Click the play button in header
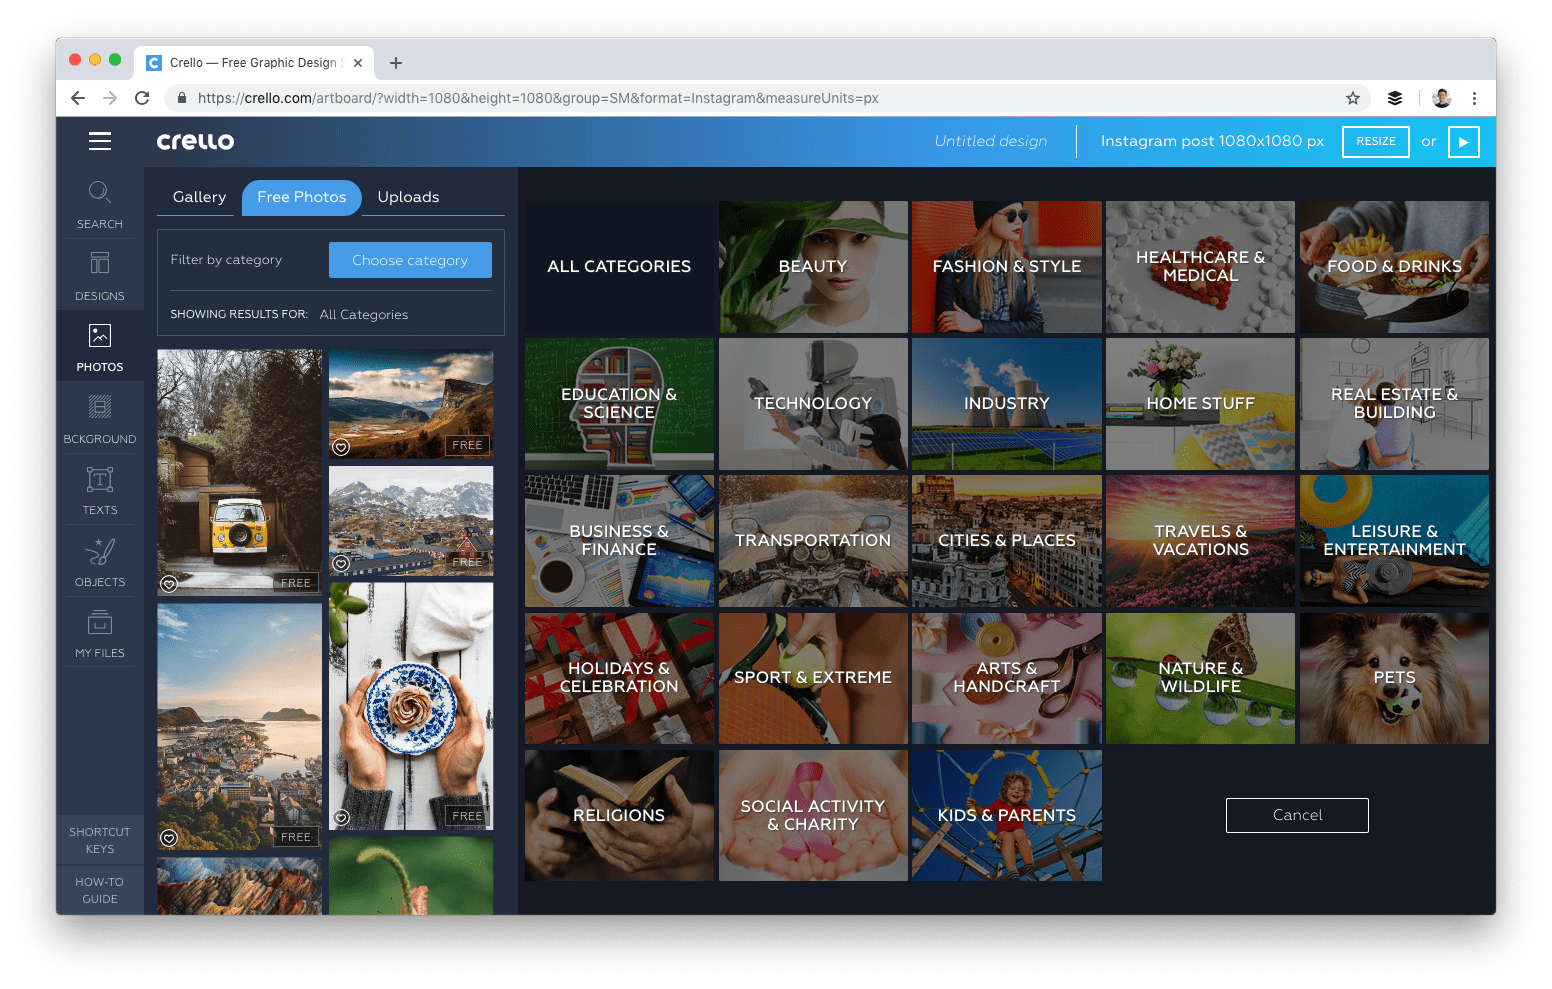The height and width of the screenshot is (989, 1552). point(1463,141)
